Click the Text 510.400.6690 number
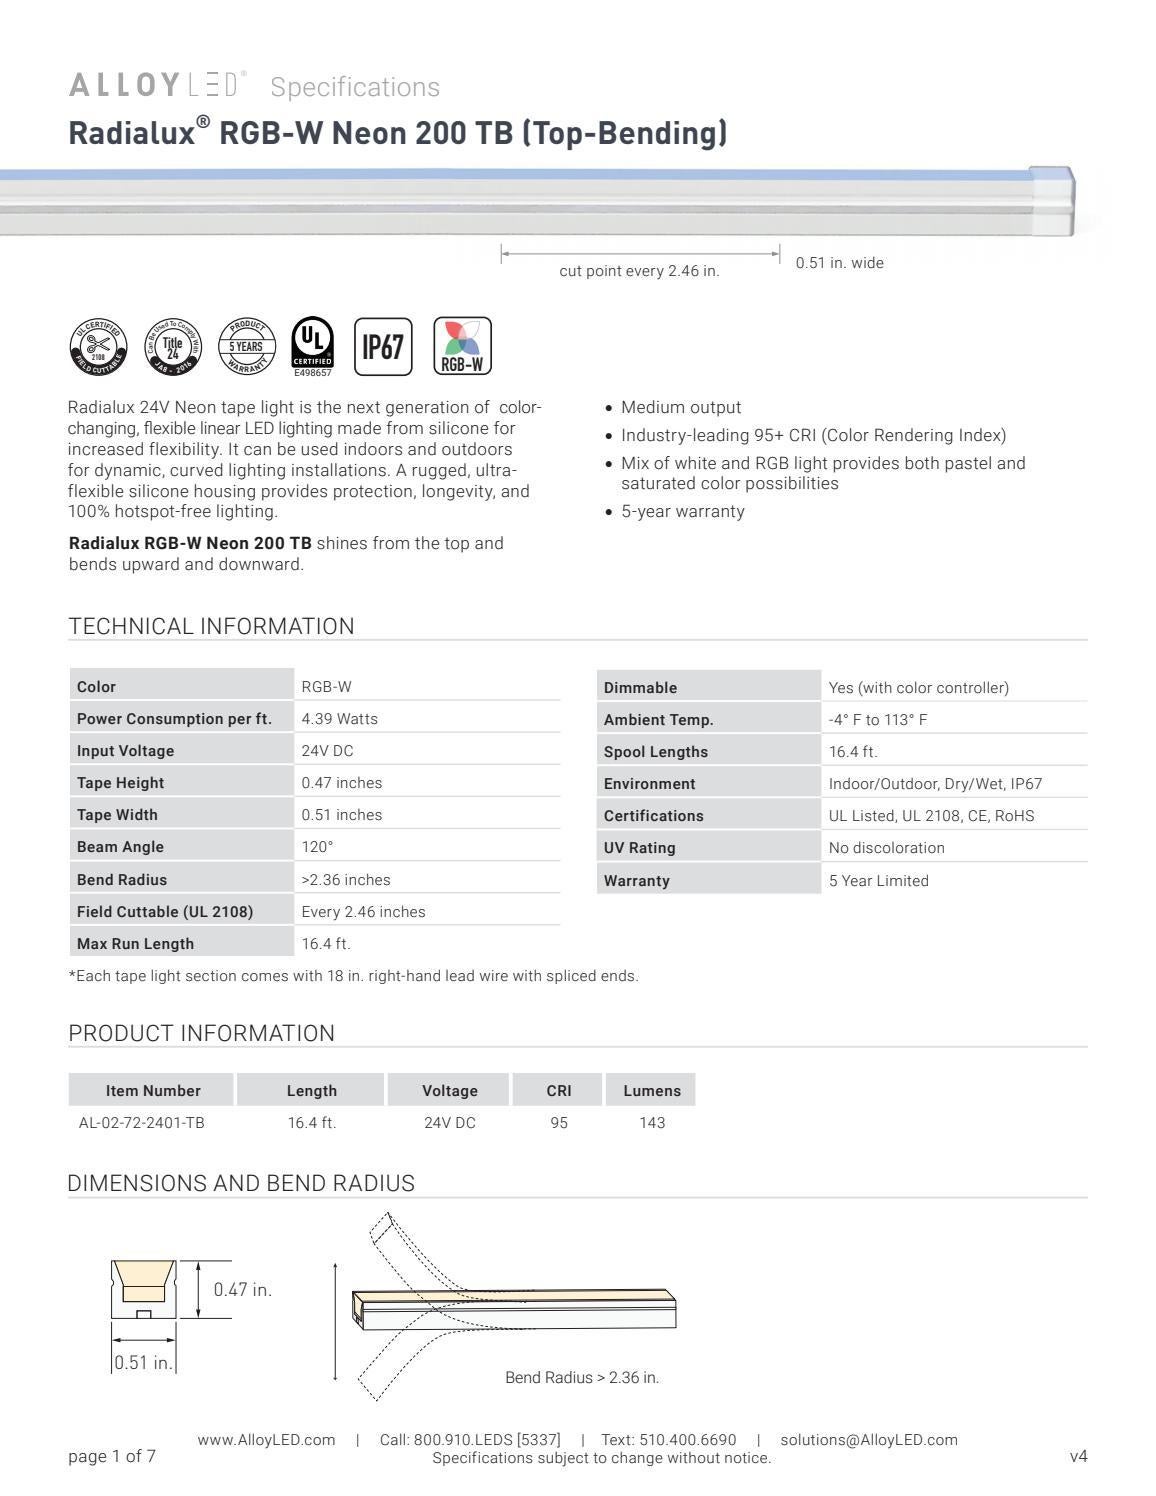The width and height of the screenshot is (1156, 1496). tap(669, 1440)
